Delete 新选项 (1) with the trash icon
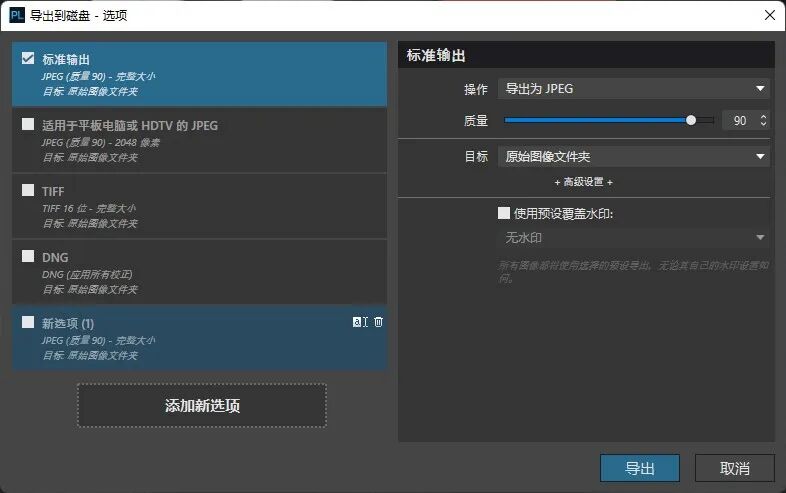 (378, 322)
